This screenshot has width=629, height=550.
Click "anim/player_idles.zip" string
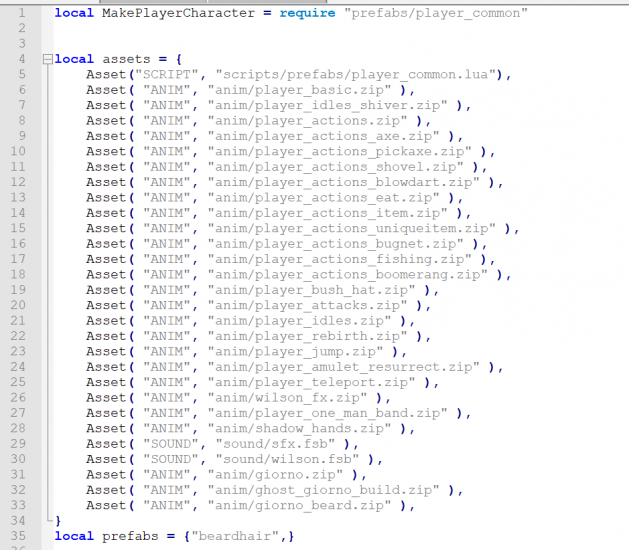[x=299, y=321]
